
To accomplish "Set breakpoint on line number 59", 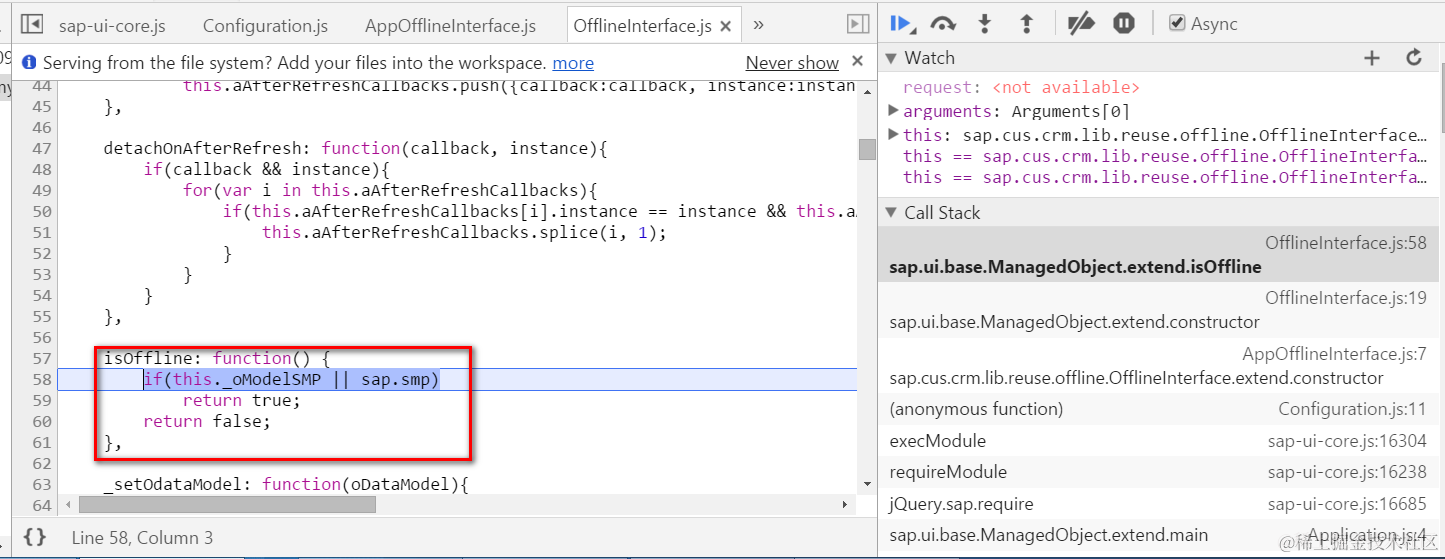I will (41, 400).
